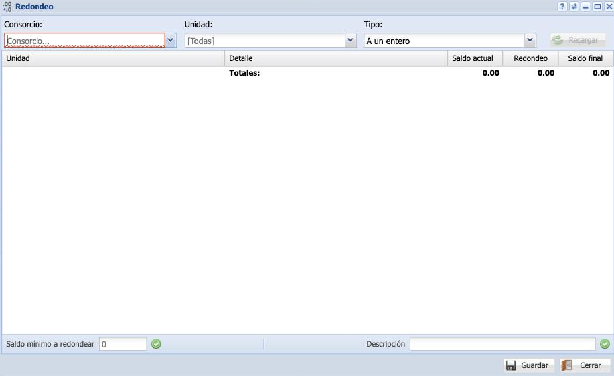The width and height of the screenshot is (614, 376).
Task: Expand the Tipo dropdown arrow
Action: pos(530,40)
